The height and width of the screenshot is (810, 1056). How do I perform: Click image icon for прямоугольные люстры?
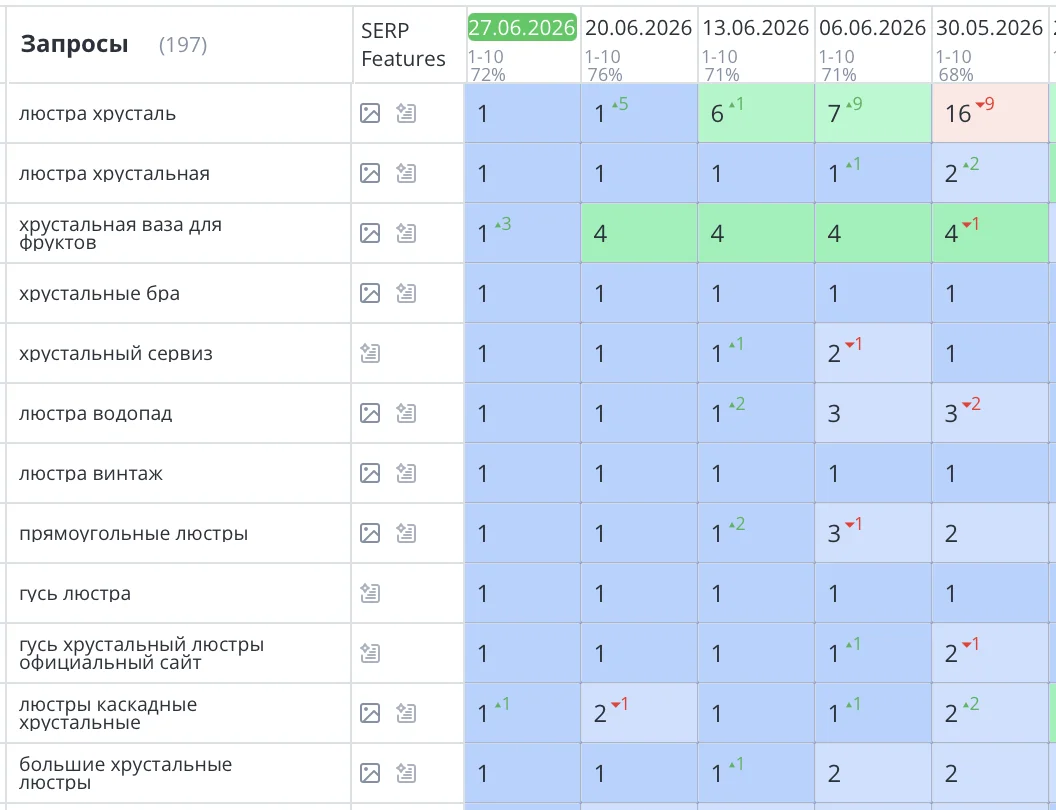pyautogui.click(x=370, y=533)
